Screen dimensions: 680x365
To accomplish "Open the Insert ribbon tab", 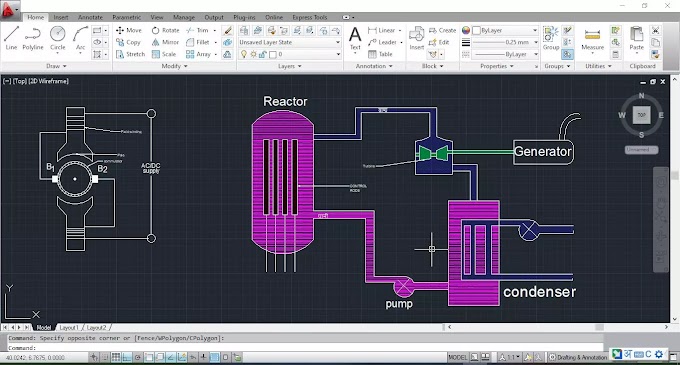I will (61, 17).
